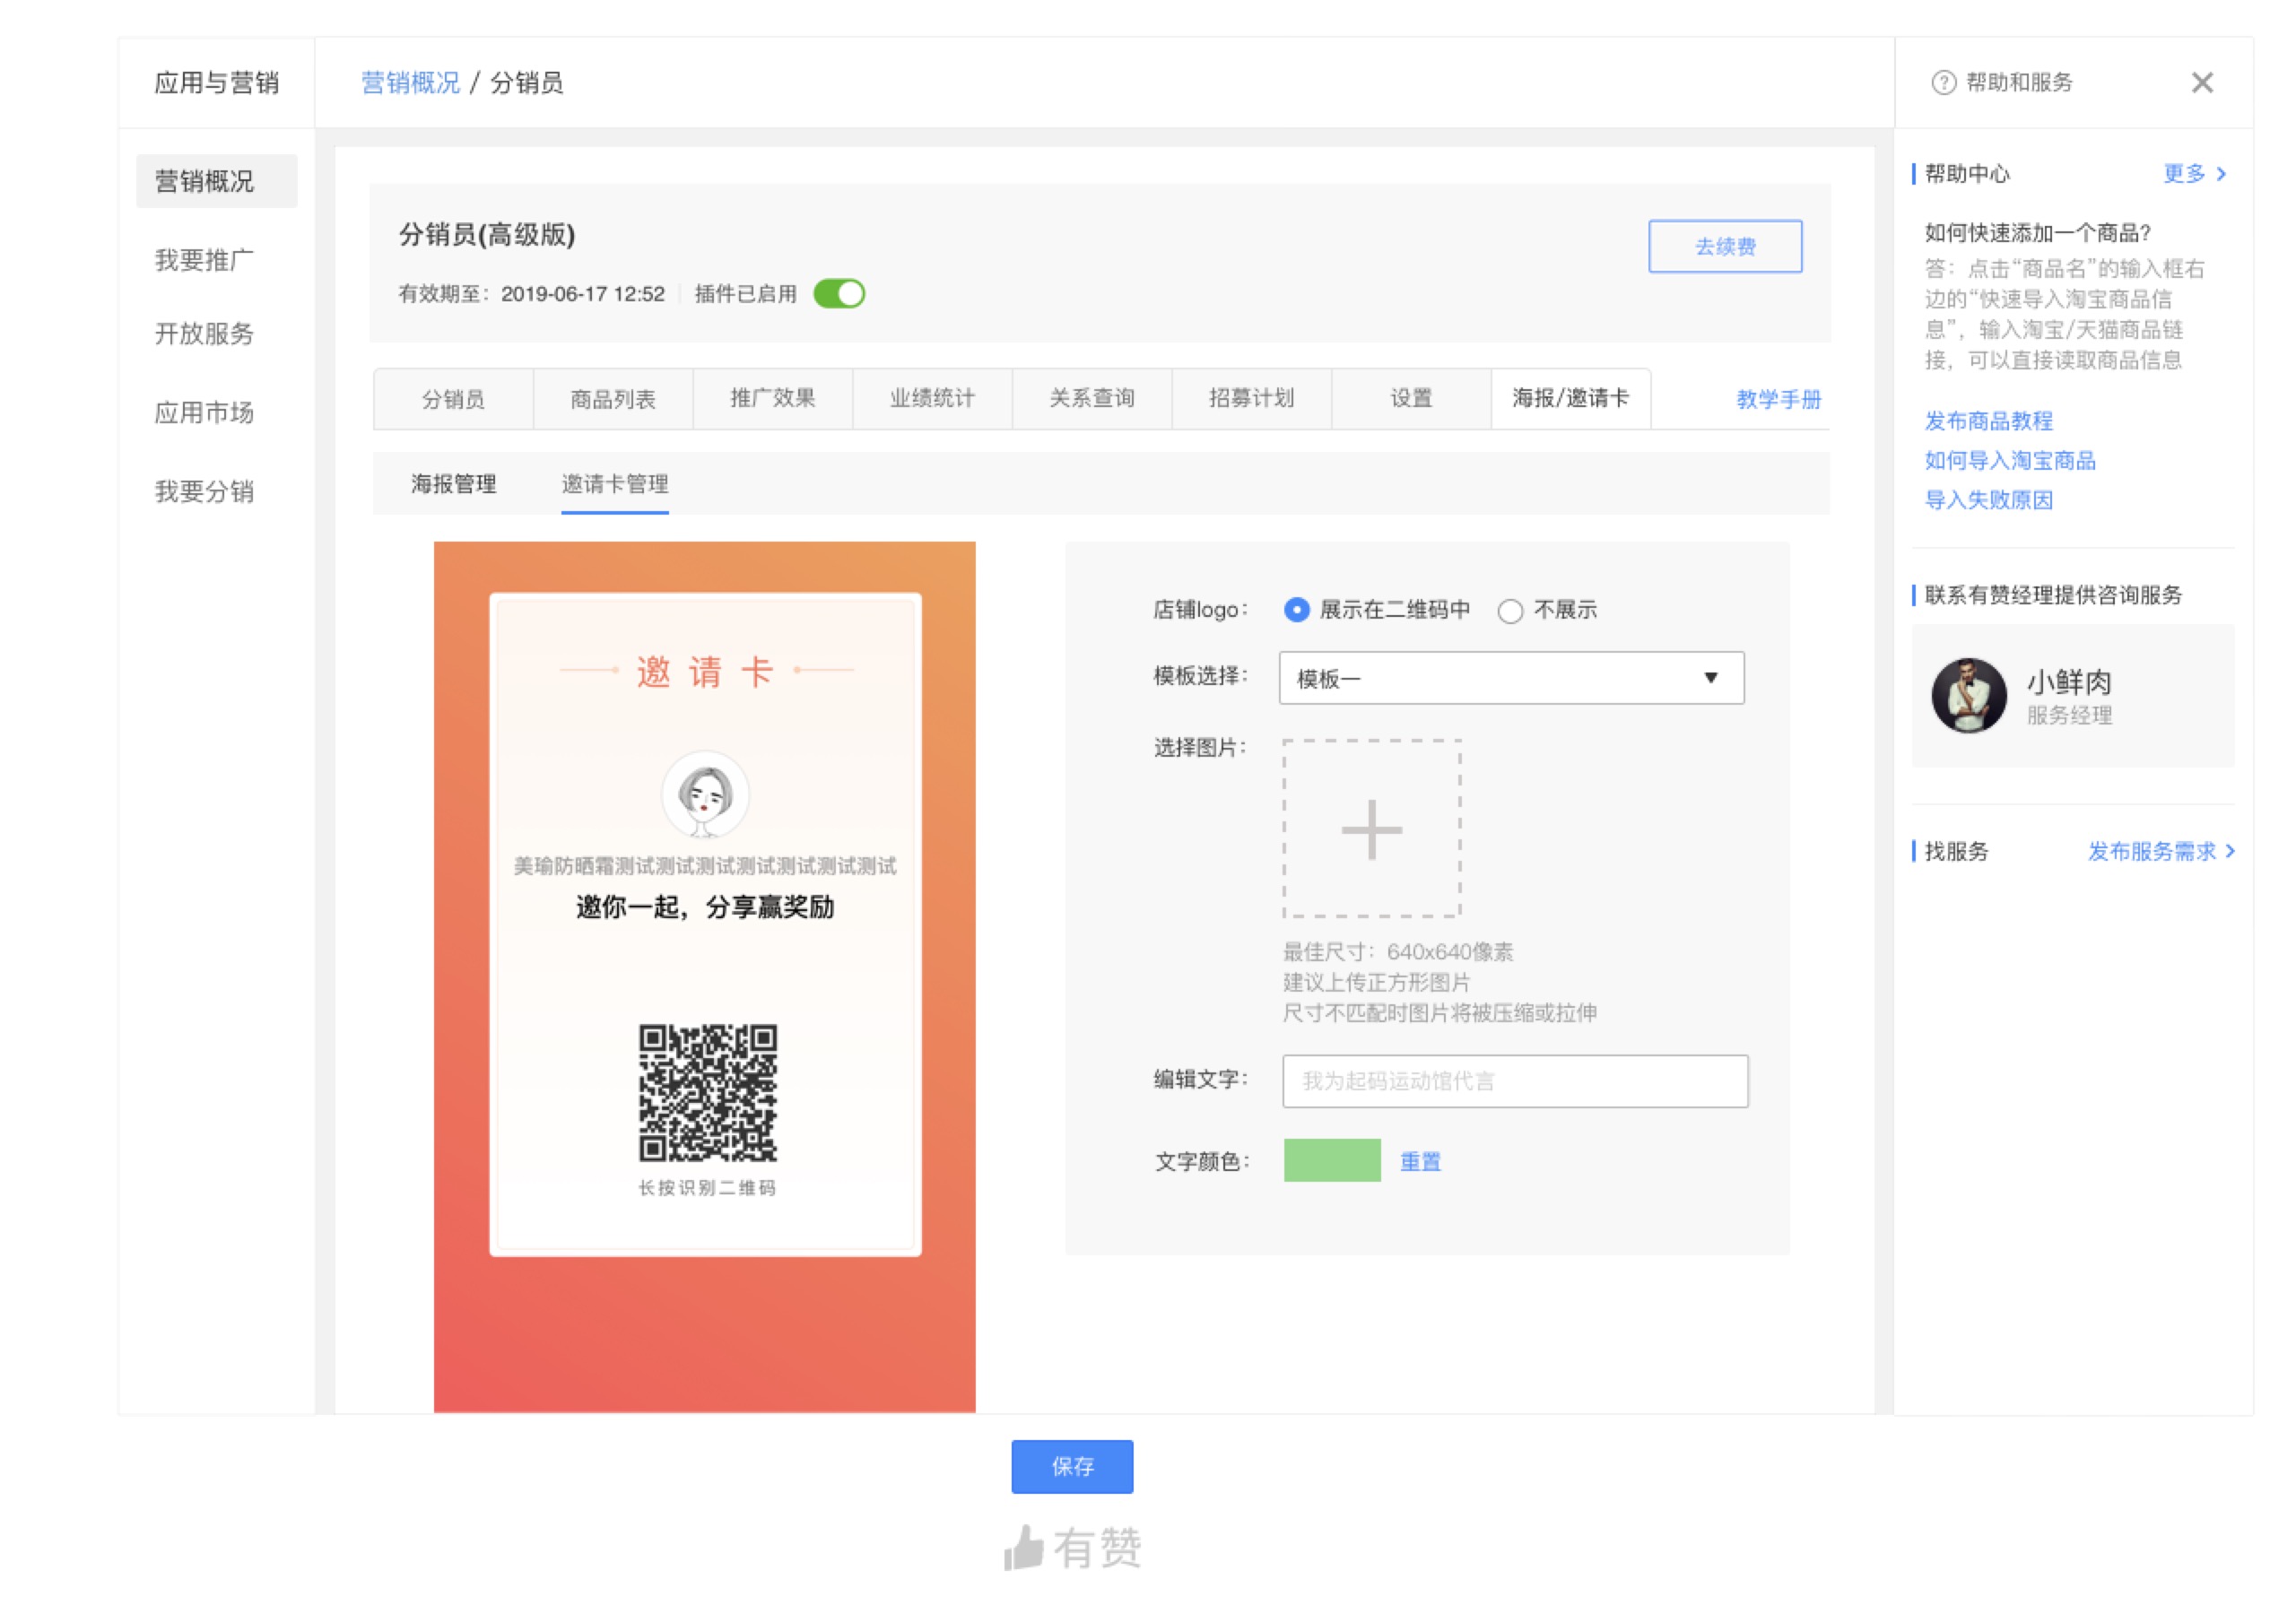
Task: Click the QR code on the invitation card
Action: pos(708,1092)
